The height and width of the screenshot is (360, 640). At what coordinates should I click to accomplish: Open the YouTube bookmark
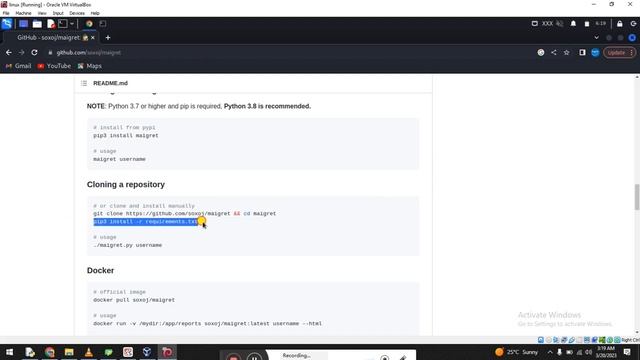click(x=54, y=66)
